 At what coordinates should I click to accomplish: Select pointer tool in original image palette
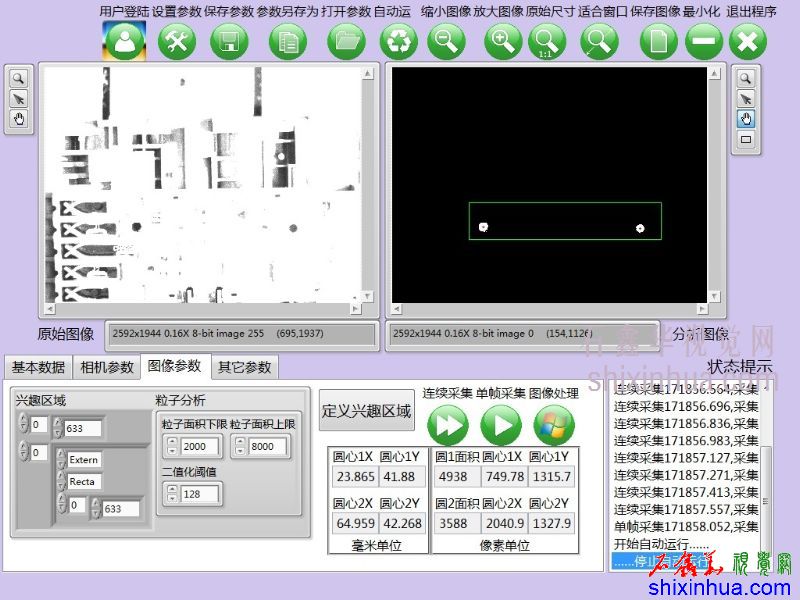[x=18, y=99]
